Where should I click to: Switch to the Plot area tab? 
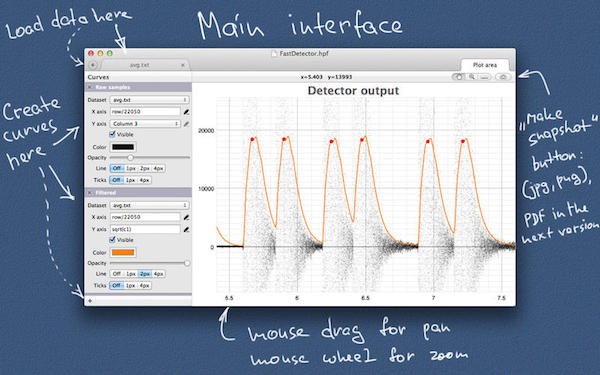coord(485,65)
